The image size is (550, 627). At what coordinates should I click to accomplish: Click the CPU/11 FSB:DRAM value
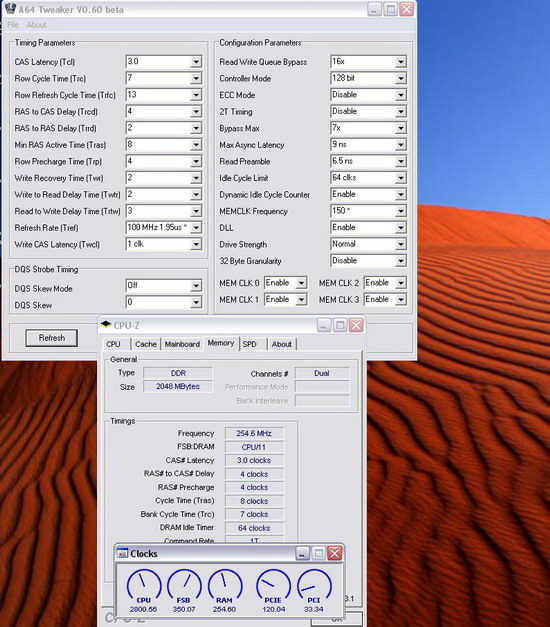click(x=254, y=447)
